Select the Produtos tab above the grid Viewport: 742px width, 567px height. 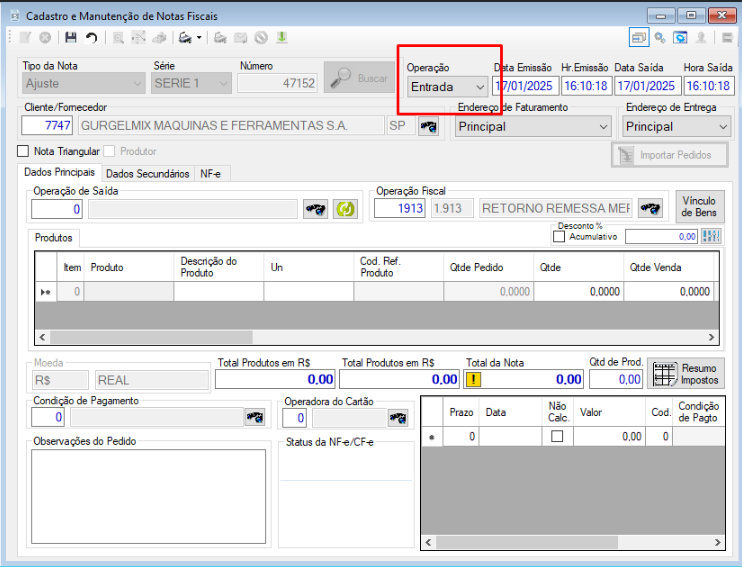[x=53, y=238]
